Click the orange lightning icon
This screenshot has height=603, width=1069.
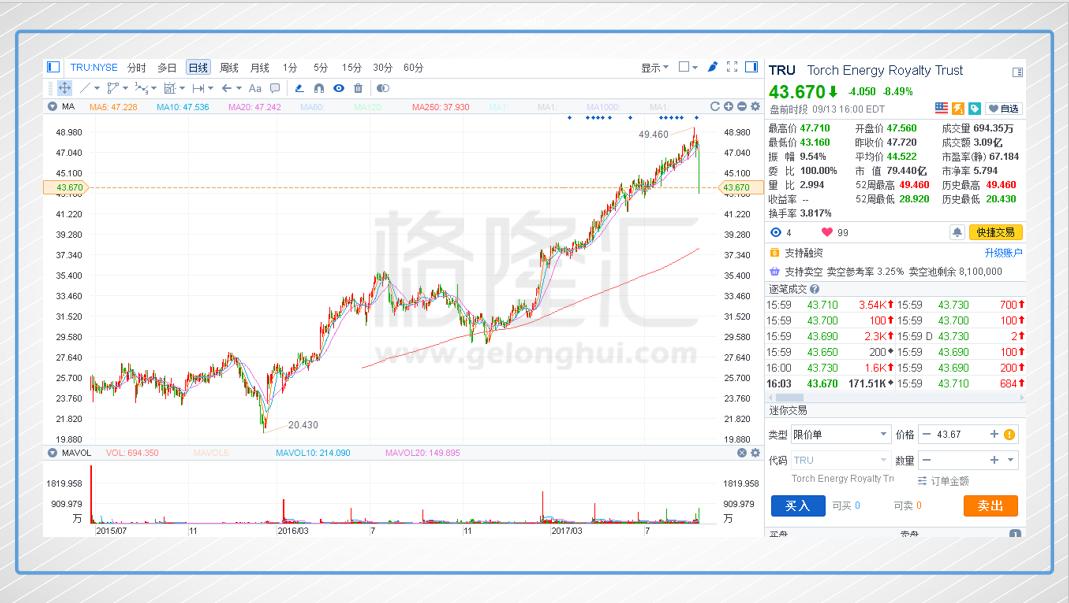958,108
